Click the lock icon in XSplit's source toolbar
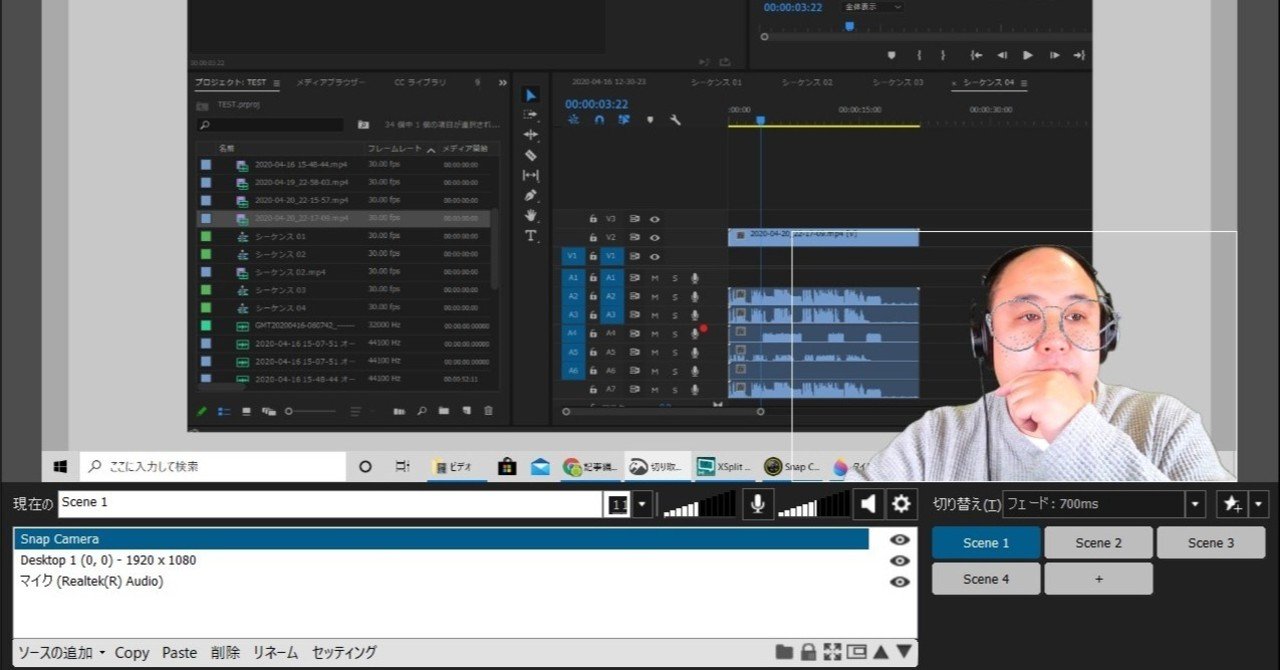 pyautogui.click(x=808, y=651)
